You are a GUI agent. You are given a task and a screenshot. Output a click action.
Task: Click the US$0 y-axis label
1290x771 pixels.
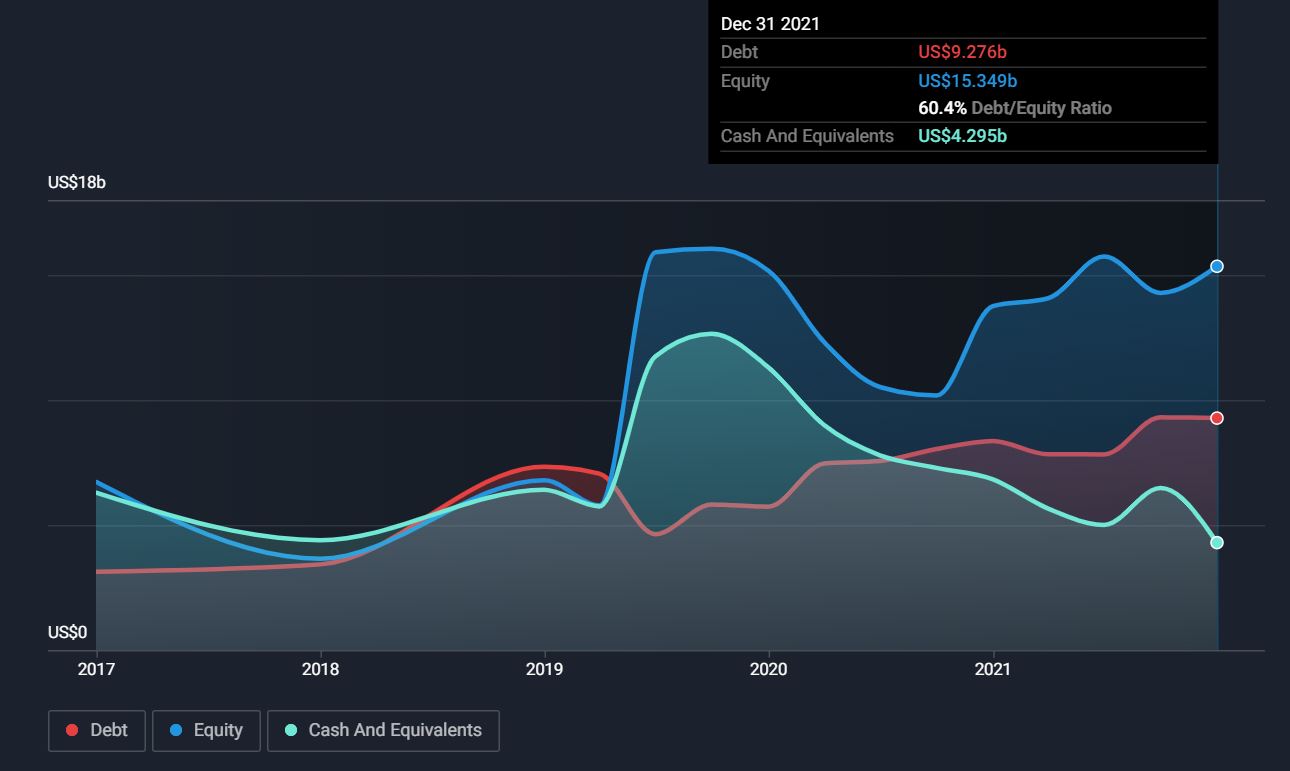click(x=67, y=632)
